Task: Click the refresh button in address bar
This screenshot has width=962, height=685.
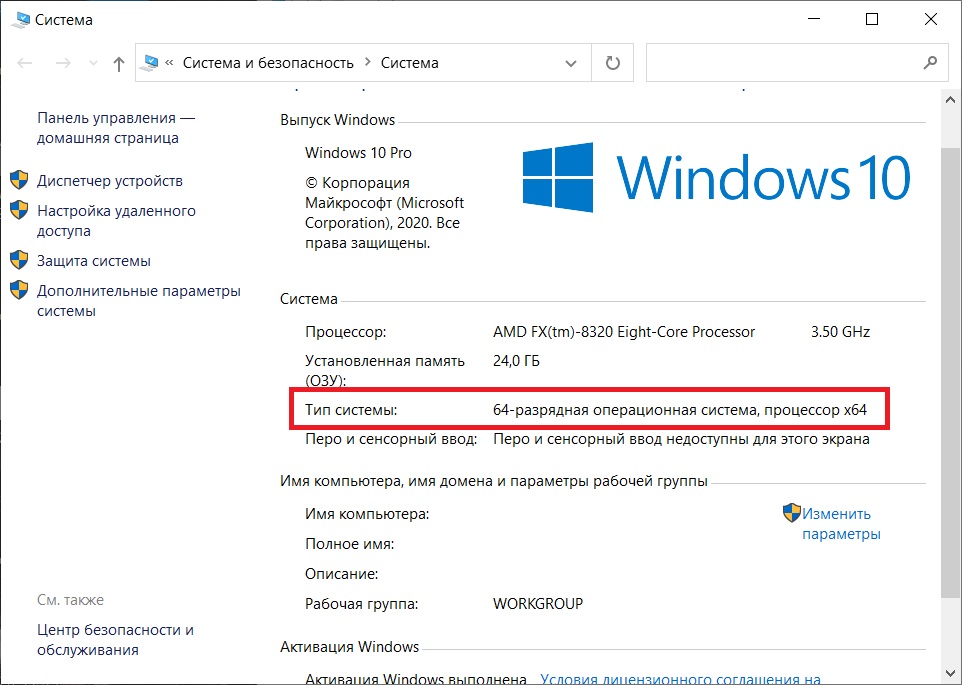Action: click(x=612, y=63)
